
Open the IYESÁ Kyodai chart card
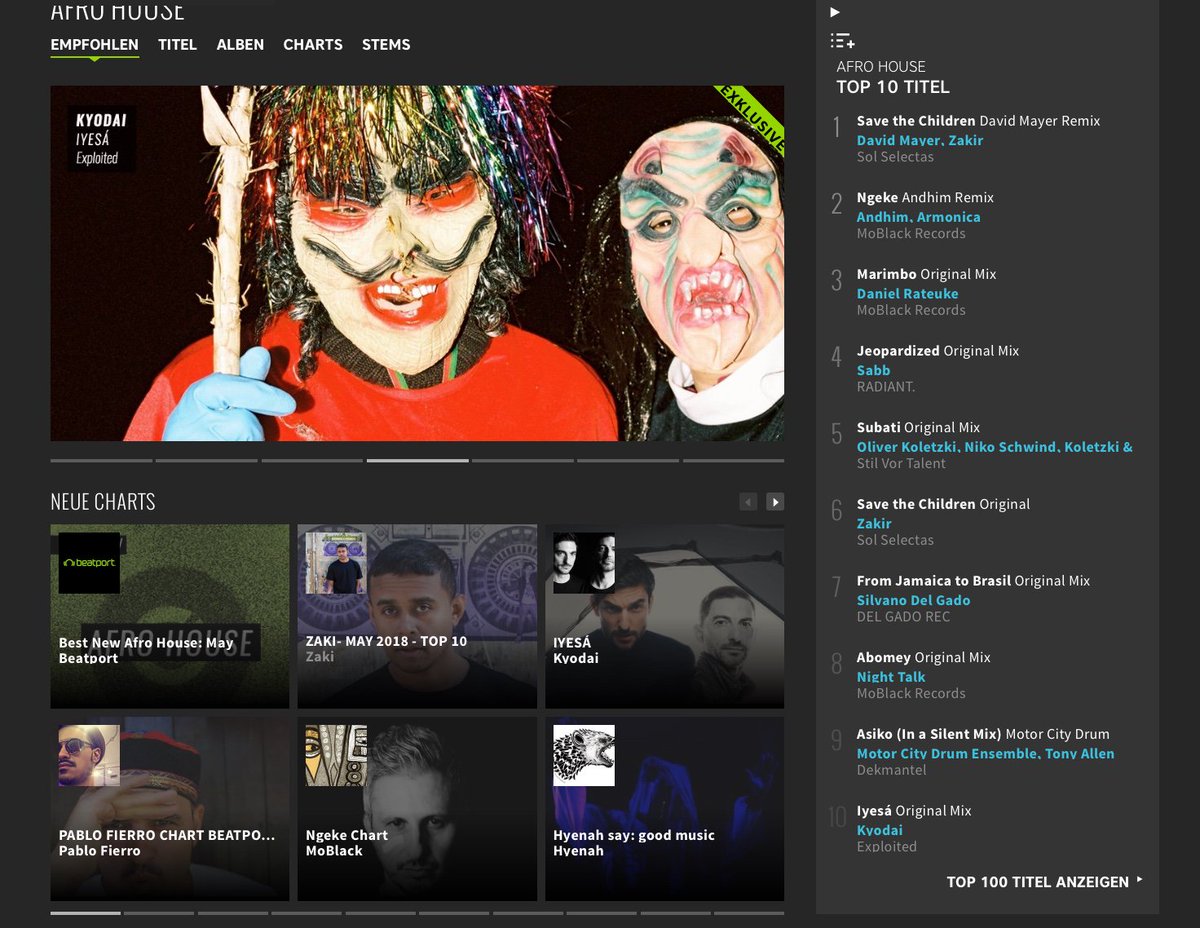664,616
